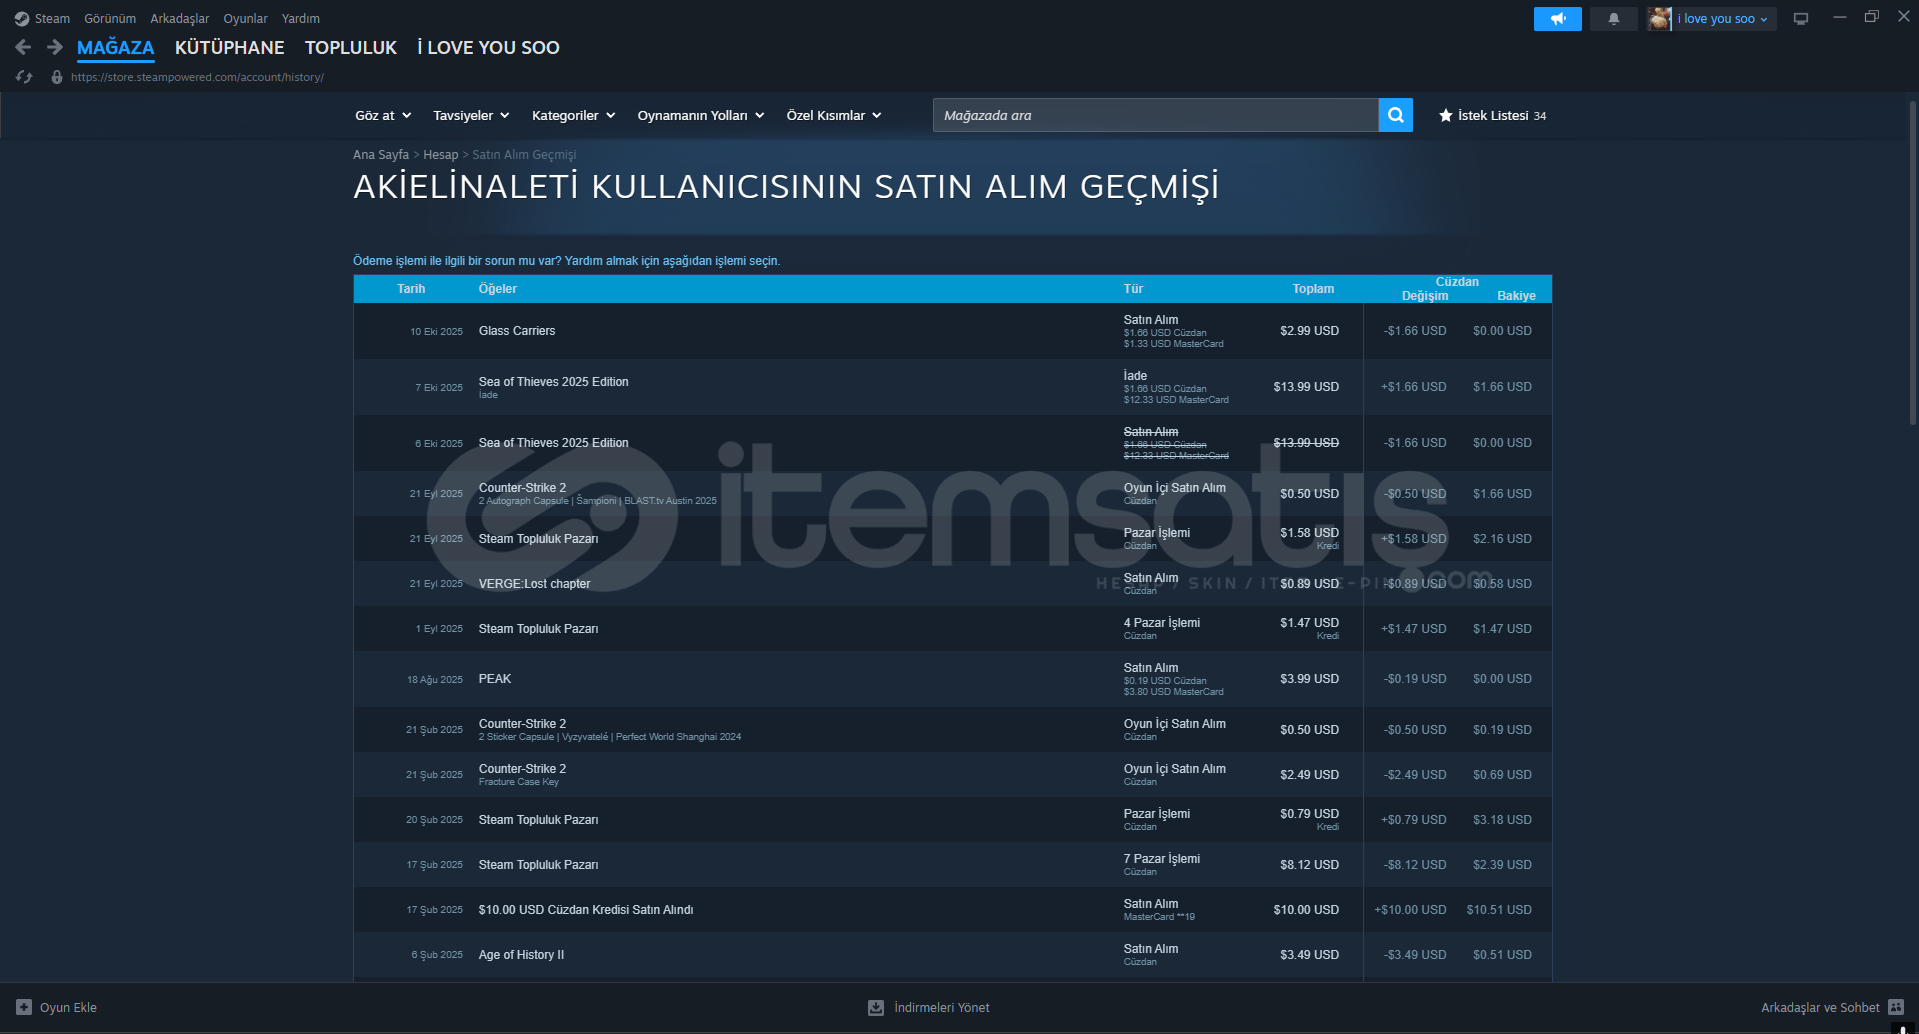Click the magnifier search button
This screenshot has height=1034, width=1919.
1395,115
